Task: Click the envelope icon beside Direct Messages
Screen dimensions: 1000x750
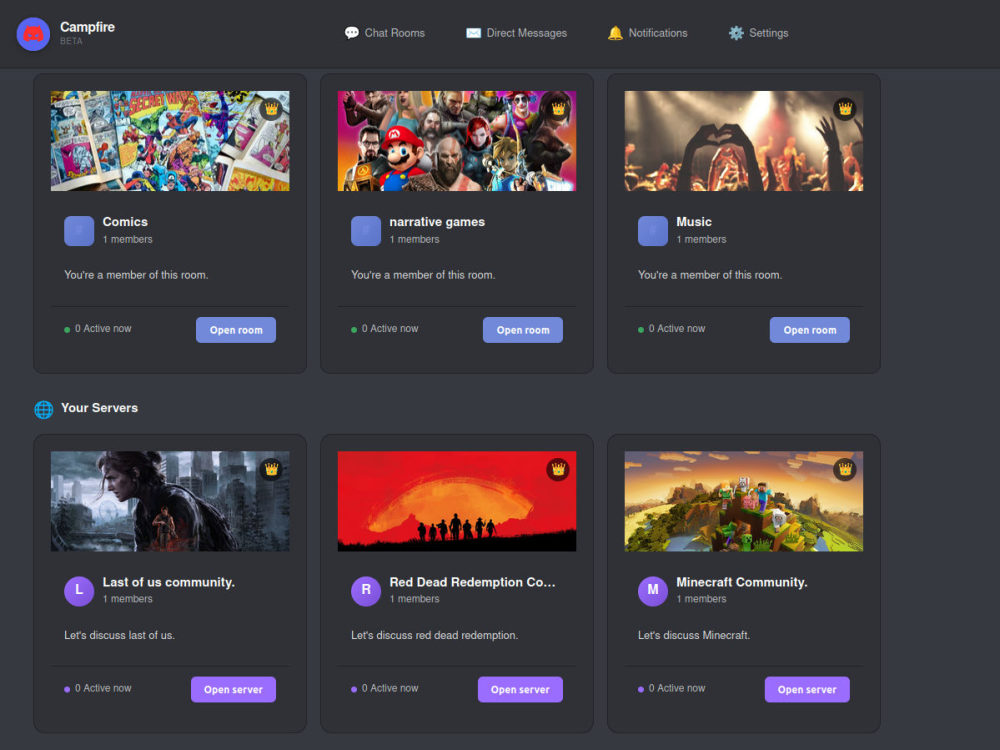Action: click(x=473, y=33)
